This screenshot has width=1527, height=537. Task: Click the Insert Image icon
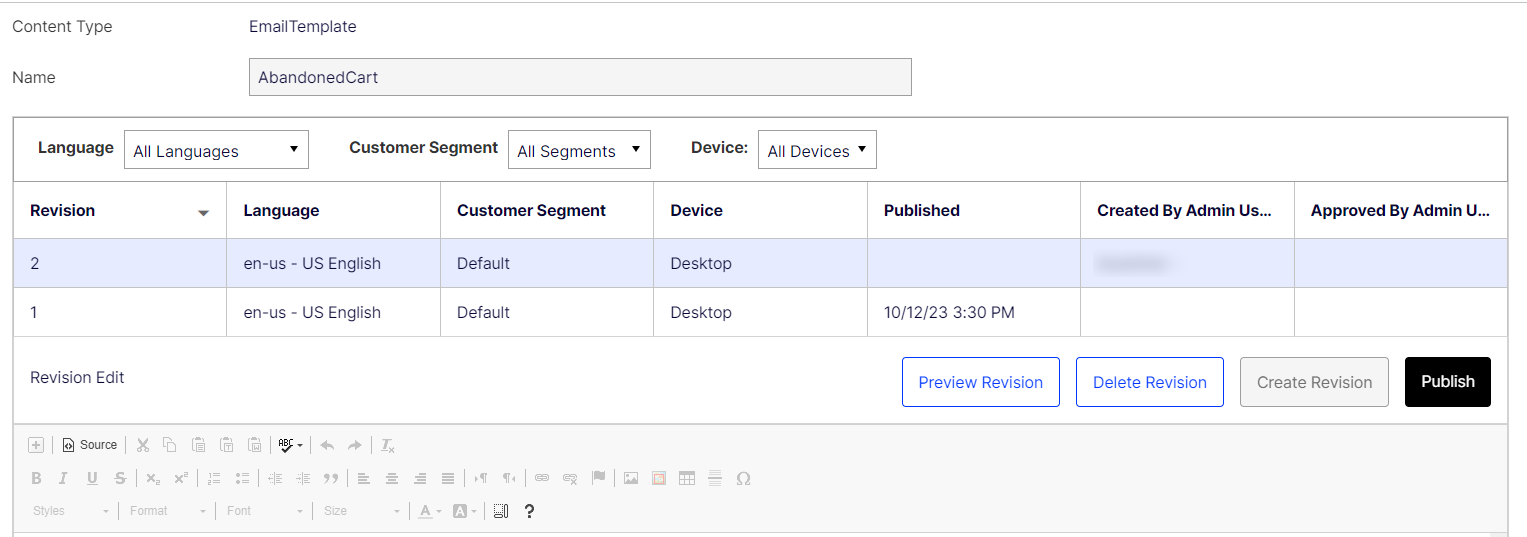click(x=630, y=478)
